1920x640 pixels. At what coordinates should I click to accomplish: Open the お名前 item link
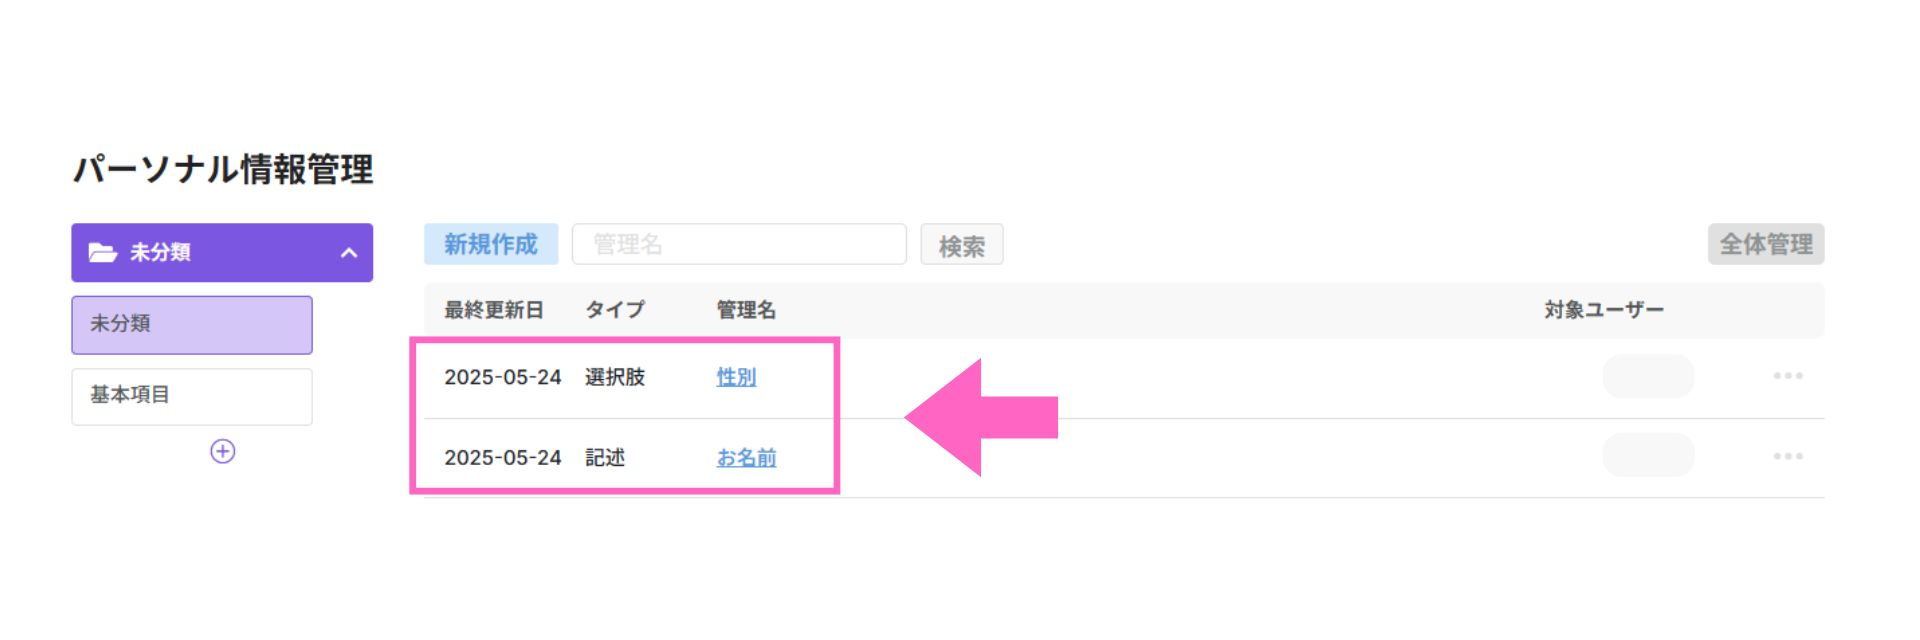coord(747,457)
